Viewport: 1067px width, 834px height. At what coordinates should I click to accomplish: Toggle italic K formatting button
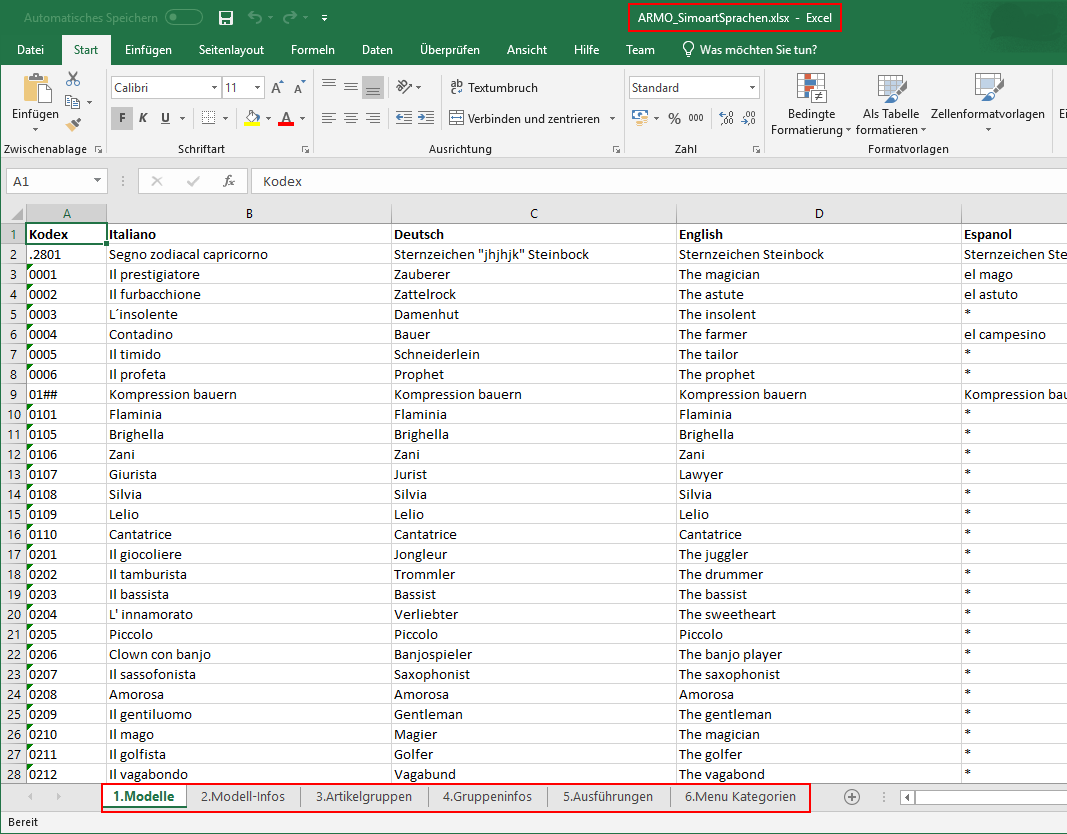[x=143, y=118]
